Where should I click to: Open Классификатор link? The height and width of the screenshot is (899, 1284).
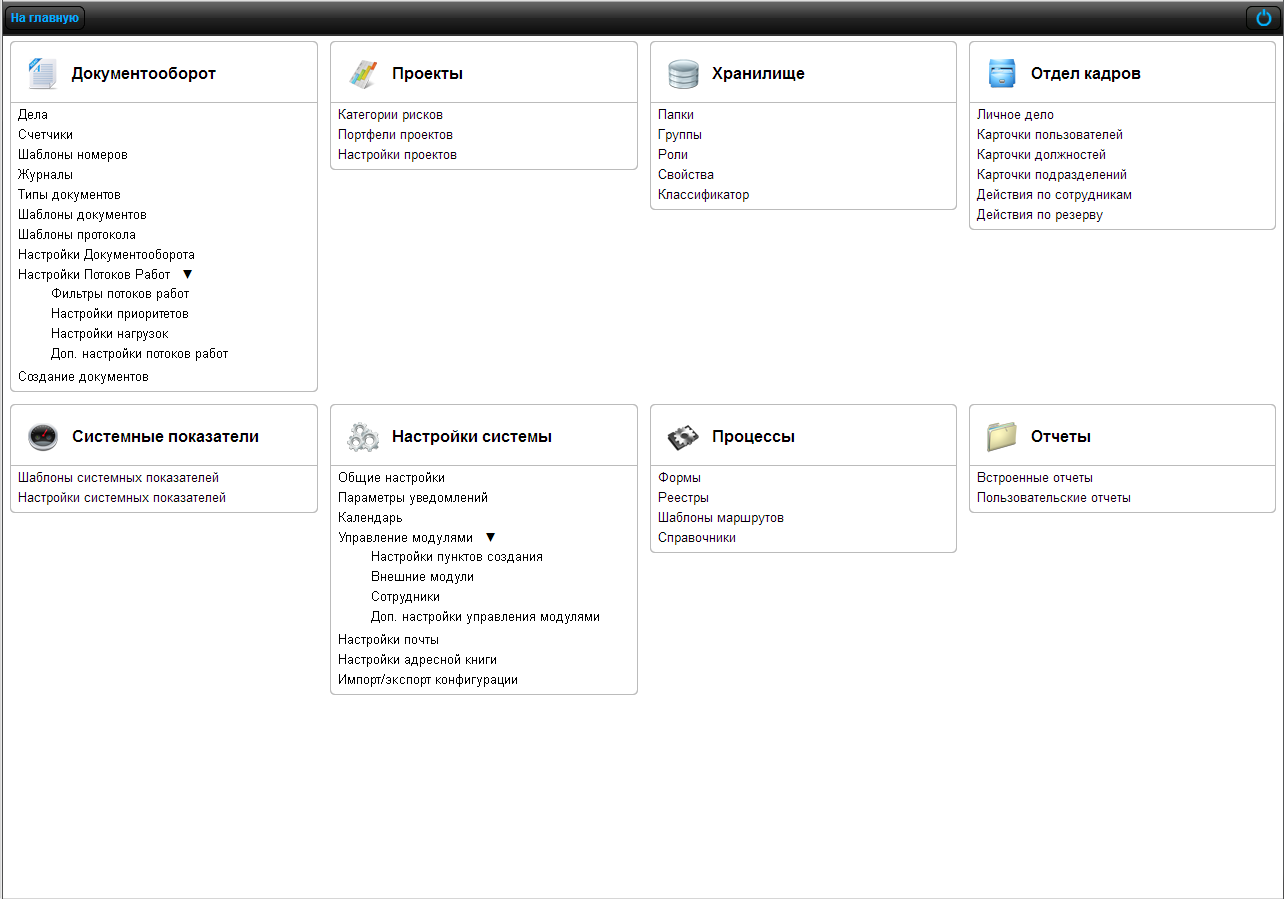[703, 195]
